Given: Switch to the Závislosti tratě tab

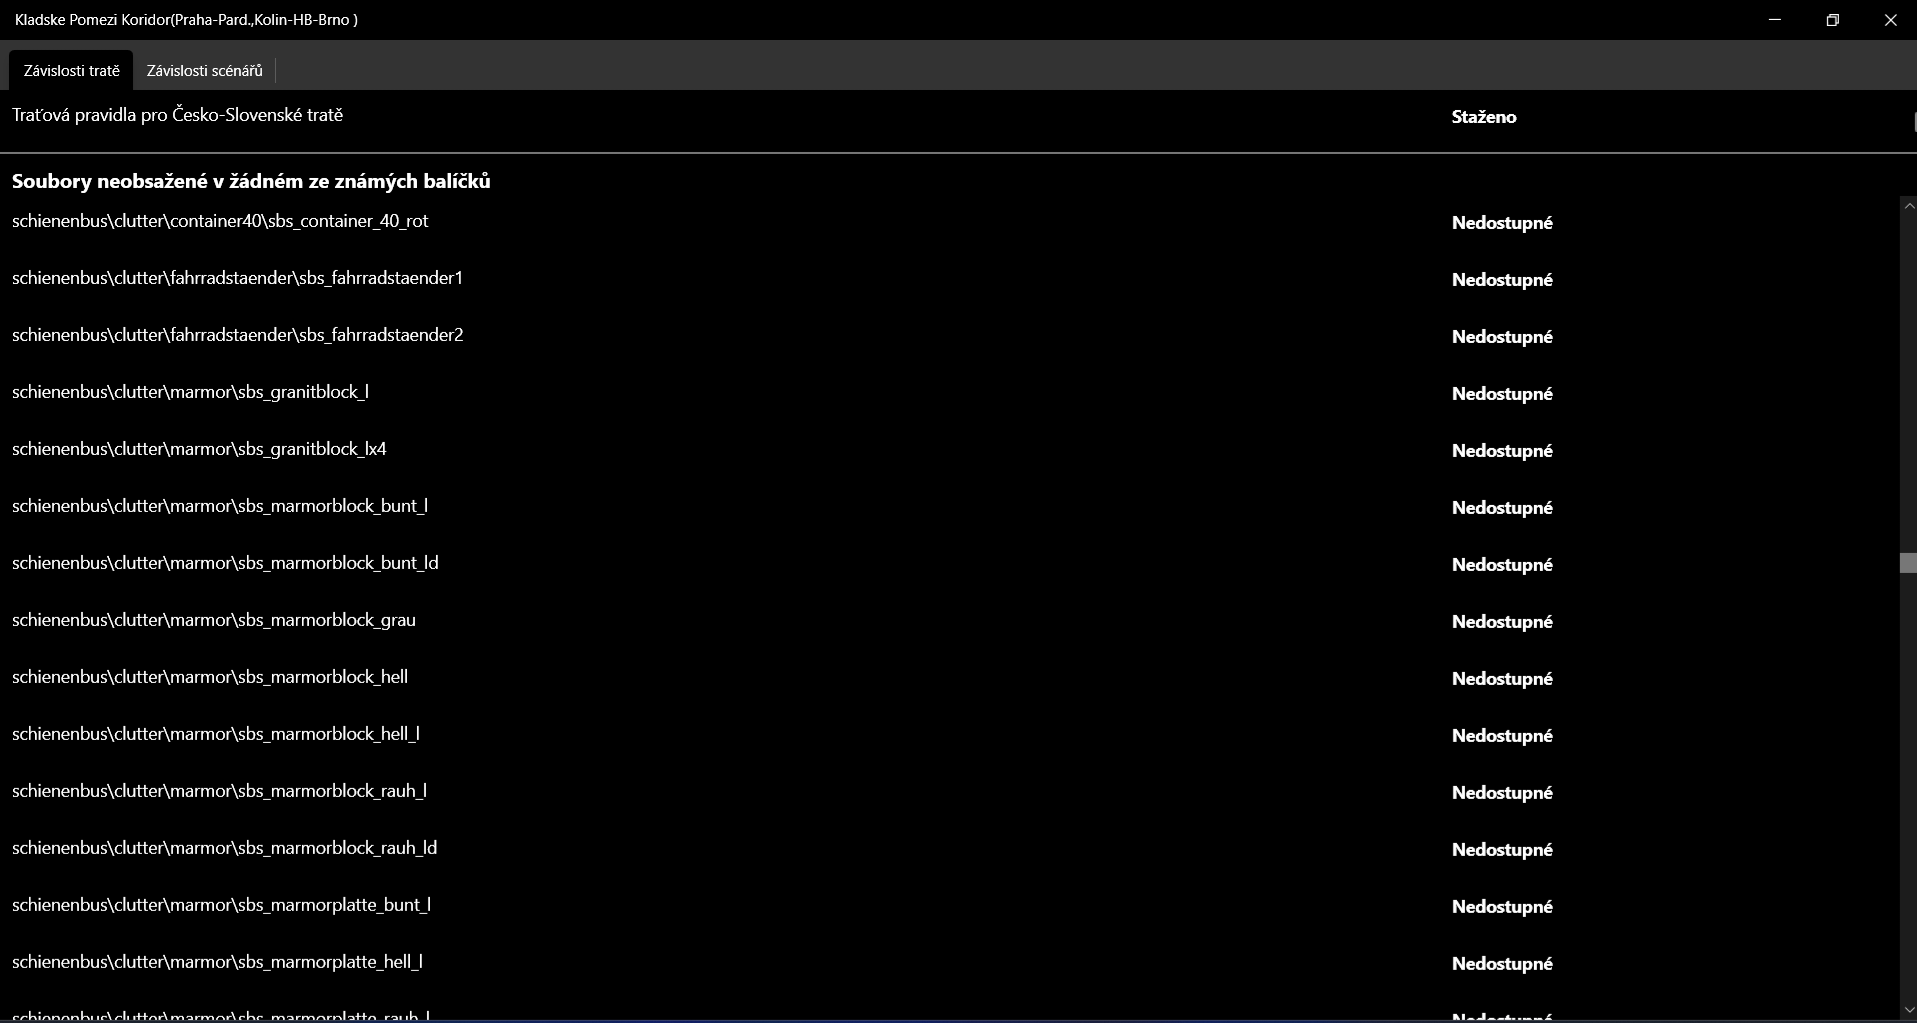Looking at the screenshot, I should [71, 70].
